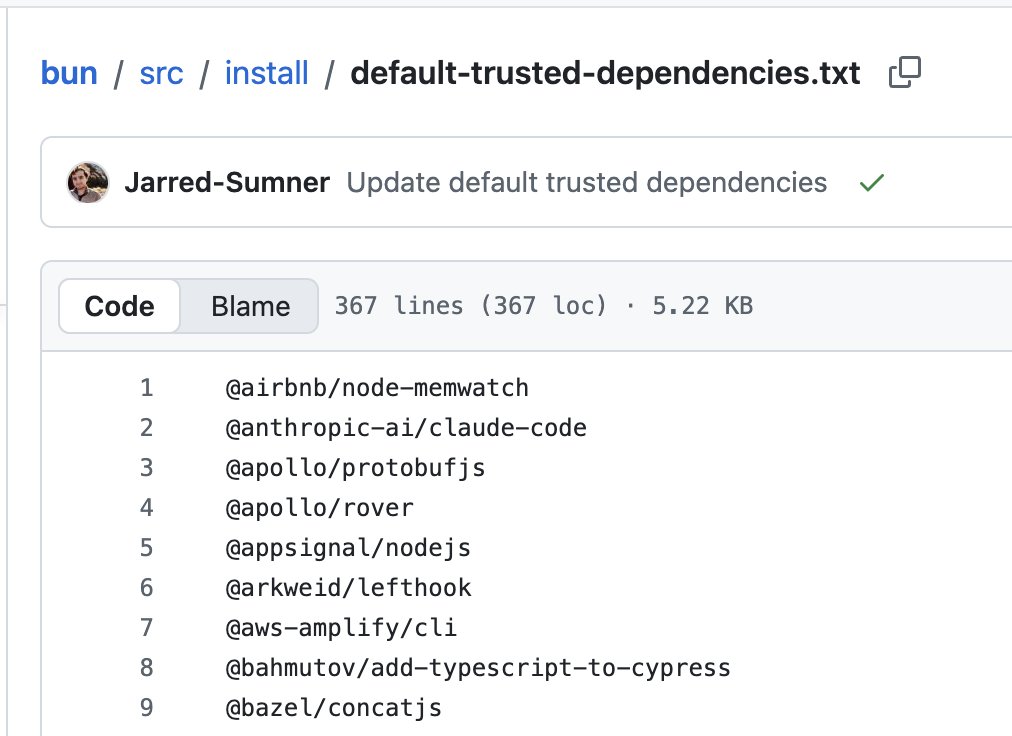Click the @apollo/protobufjs line text

[355, 467]
